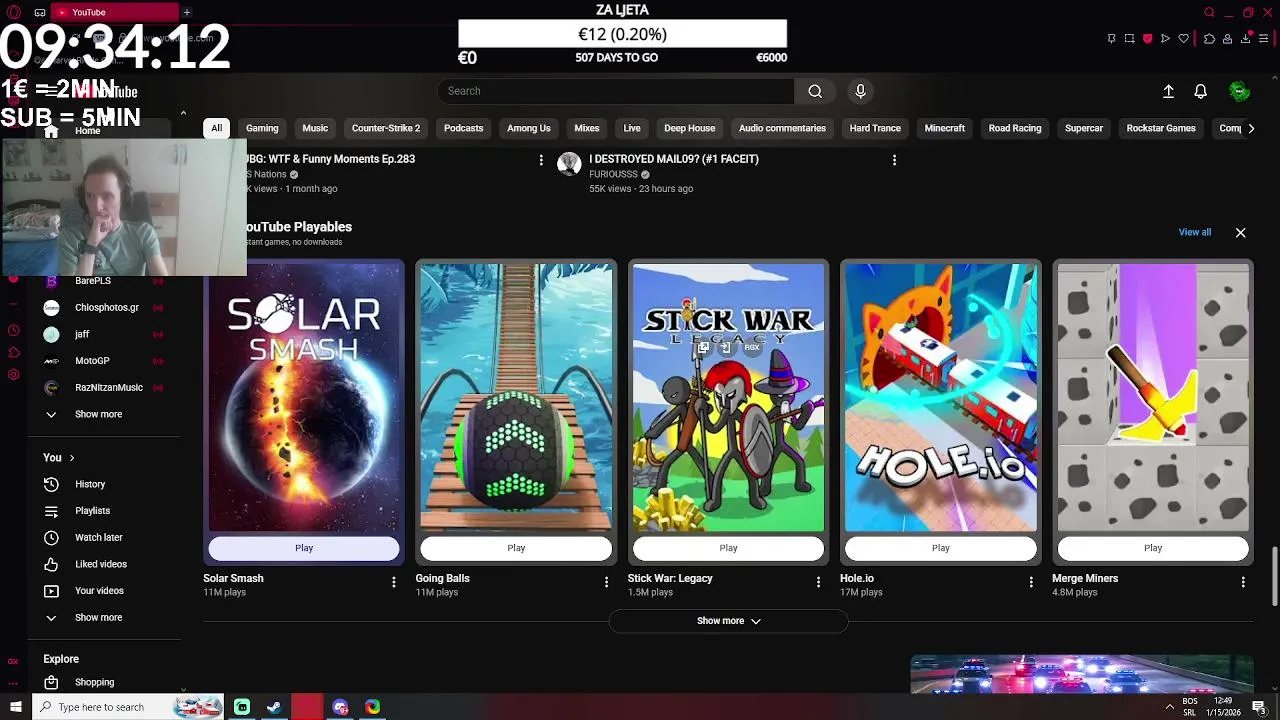Open History in the sidebar
This screenshot has width=1280, height=720.
pyautogui.click(x=104, y=484)
